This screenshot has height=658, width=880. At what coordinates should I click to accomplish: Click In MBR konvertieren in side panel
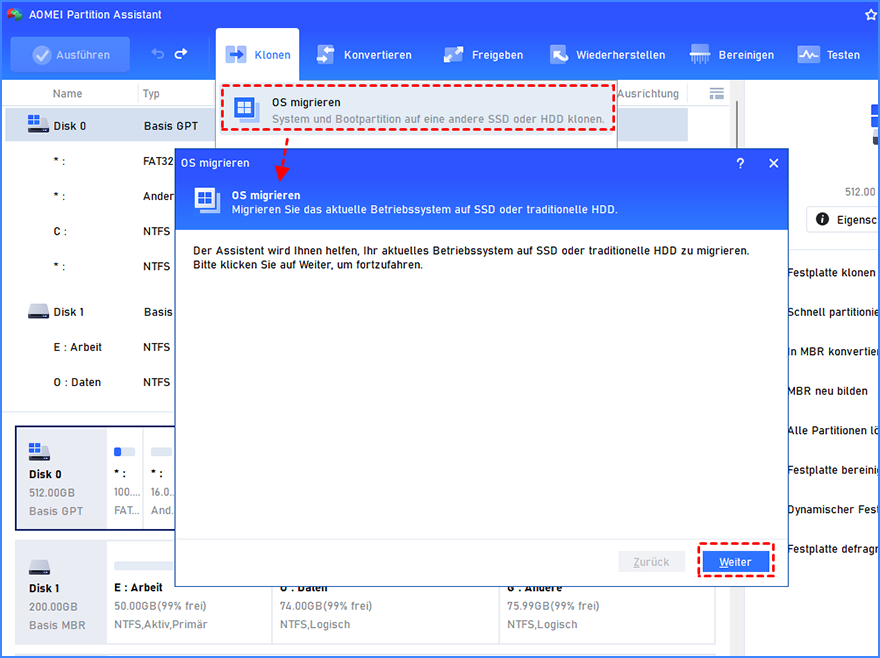click(833, 351)
